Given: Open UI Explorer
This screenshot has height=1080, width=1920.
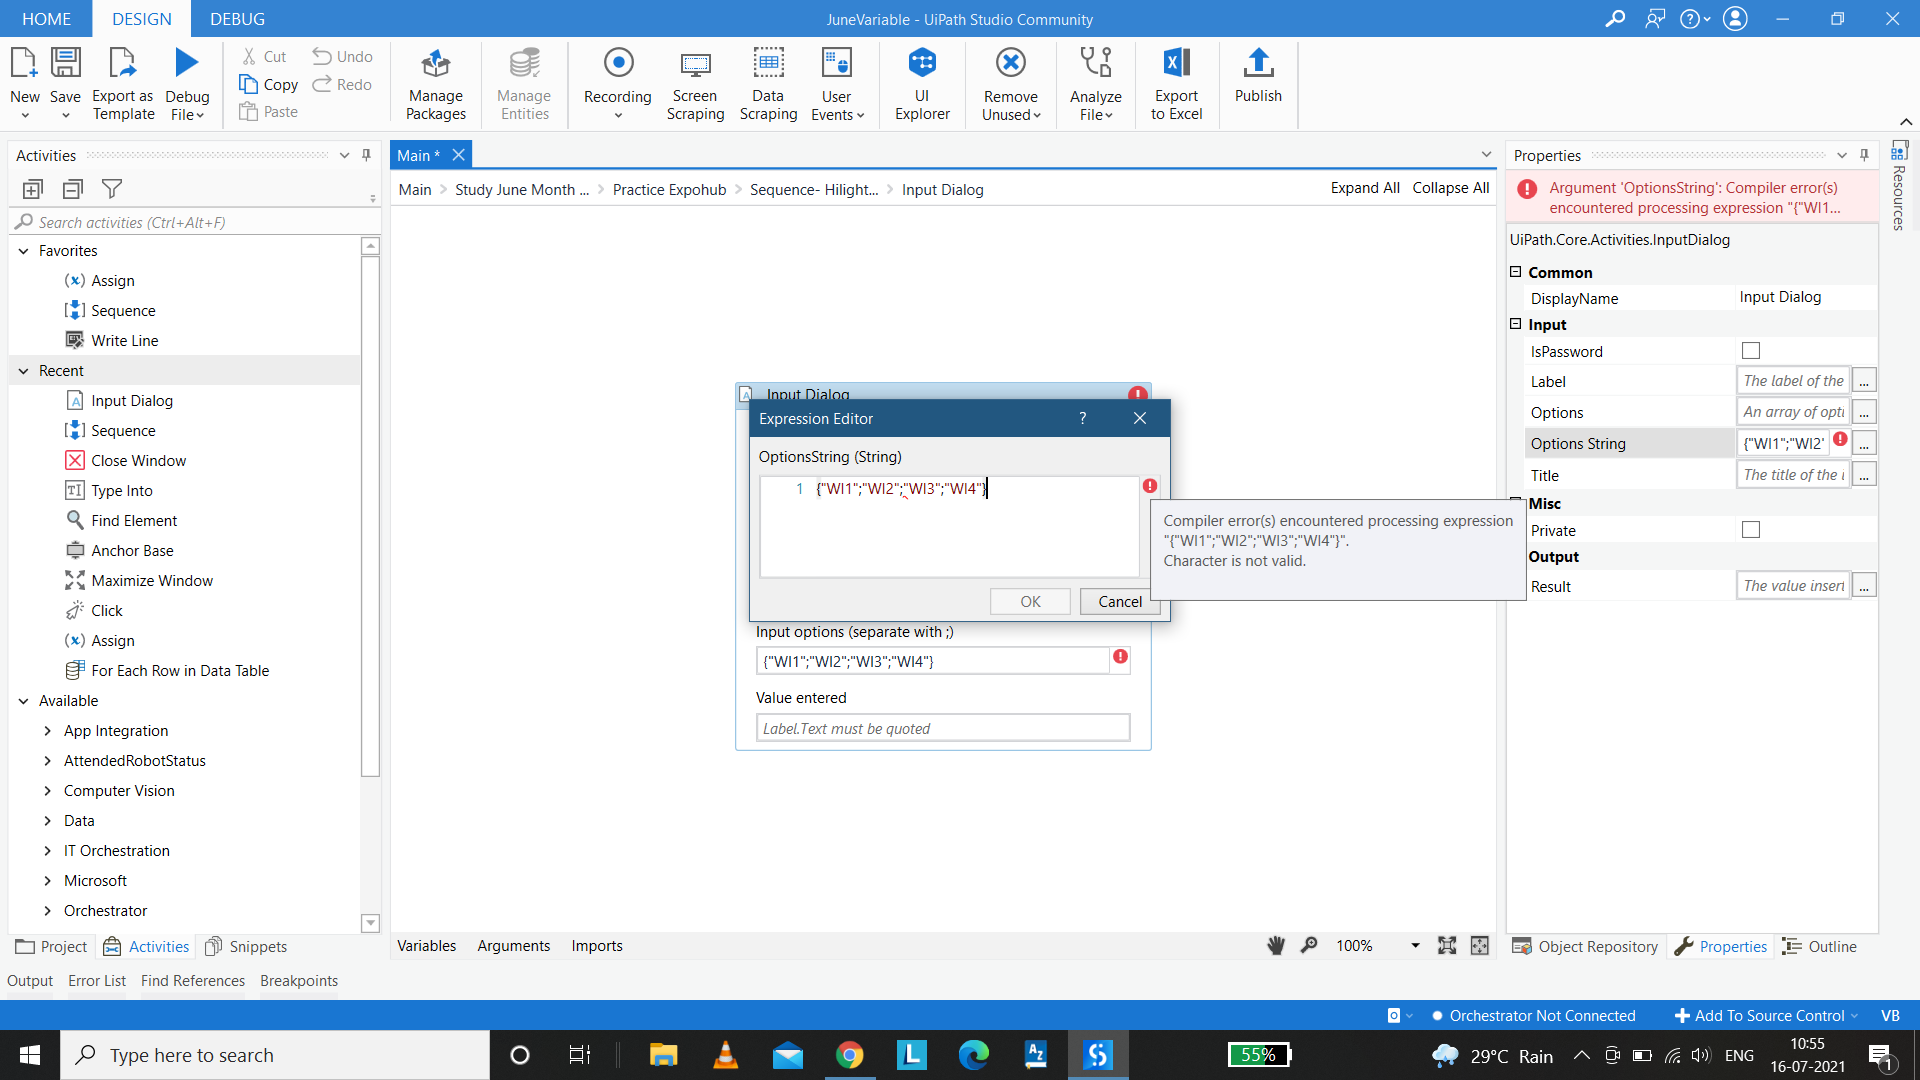Looking at the screenshot, I should click(921, 85).
